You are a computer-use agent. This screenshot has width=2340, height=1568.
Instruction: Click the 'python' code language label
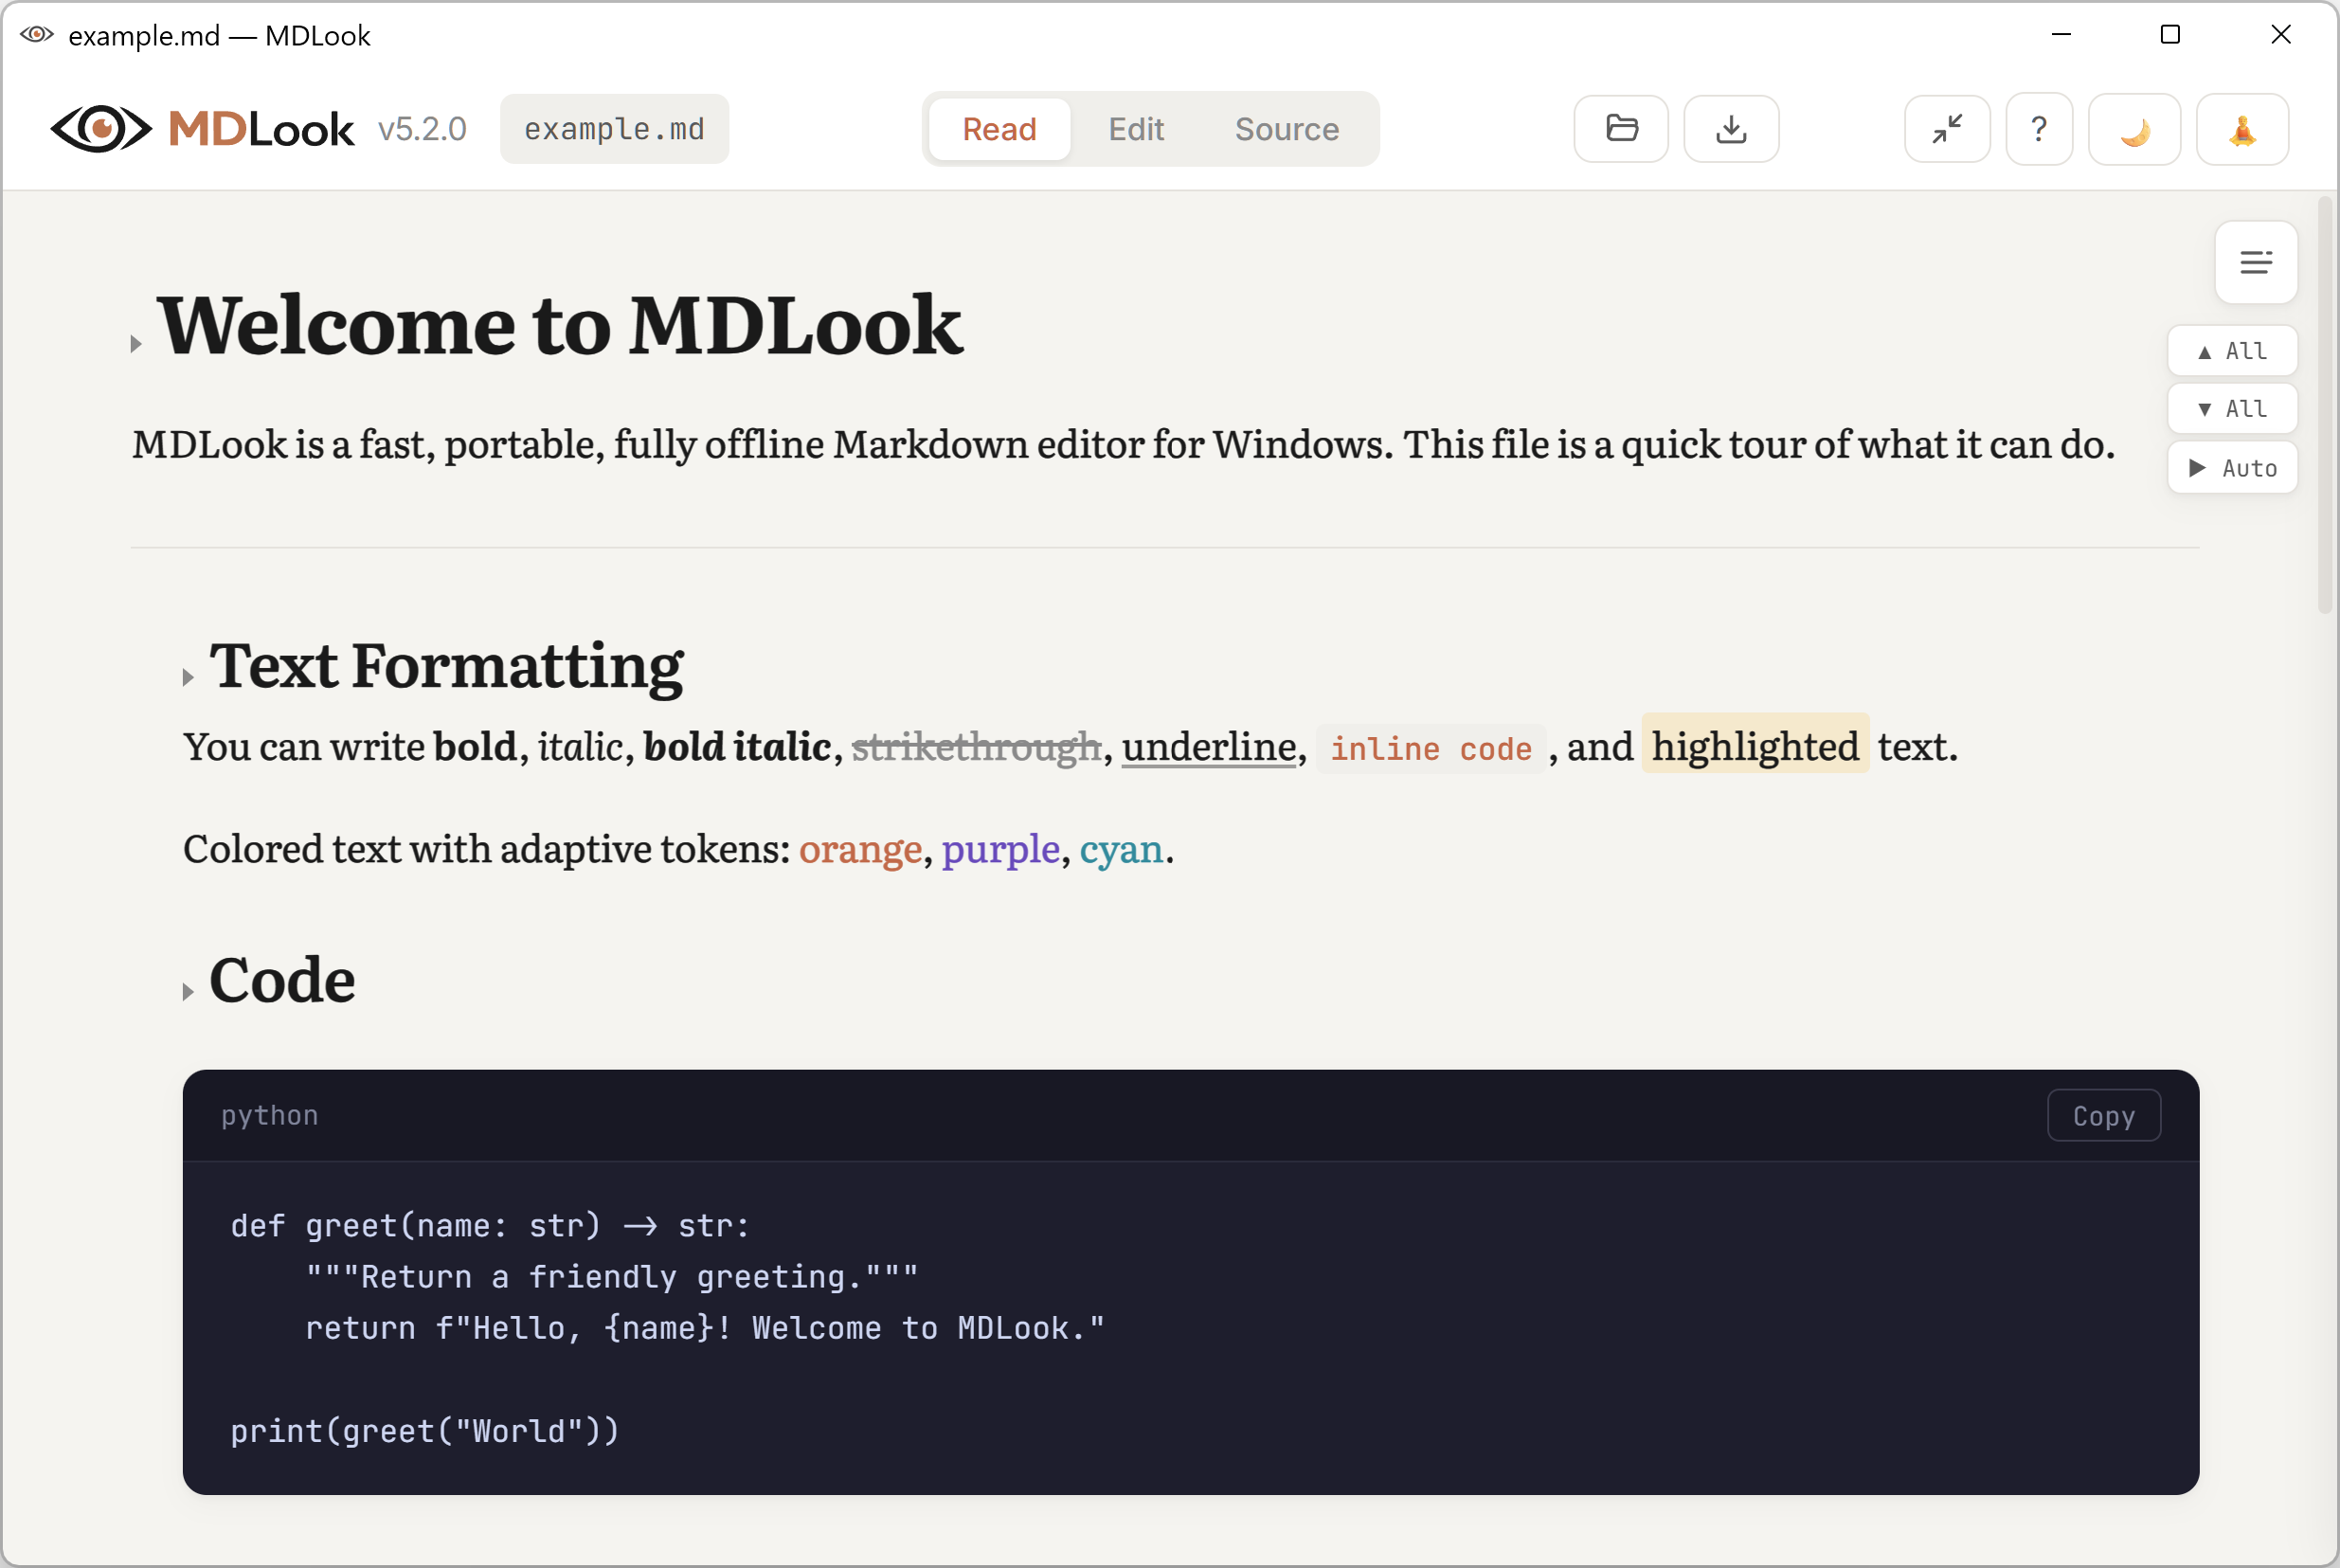(270, 1116)
